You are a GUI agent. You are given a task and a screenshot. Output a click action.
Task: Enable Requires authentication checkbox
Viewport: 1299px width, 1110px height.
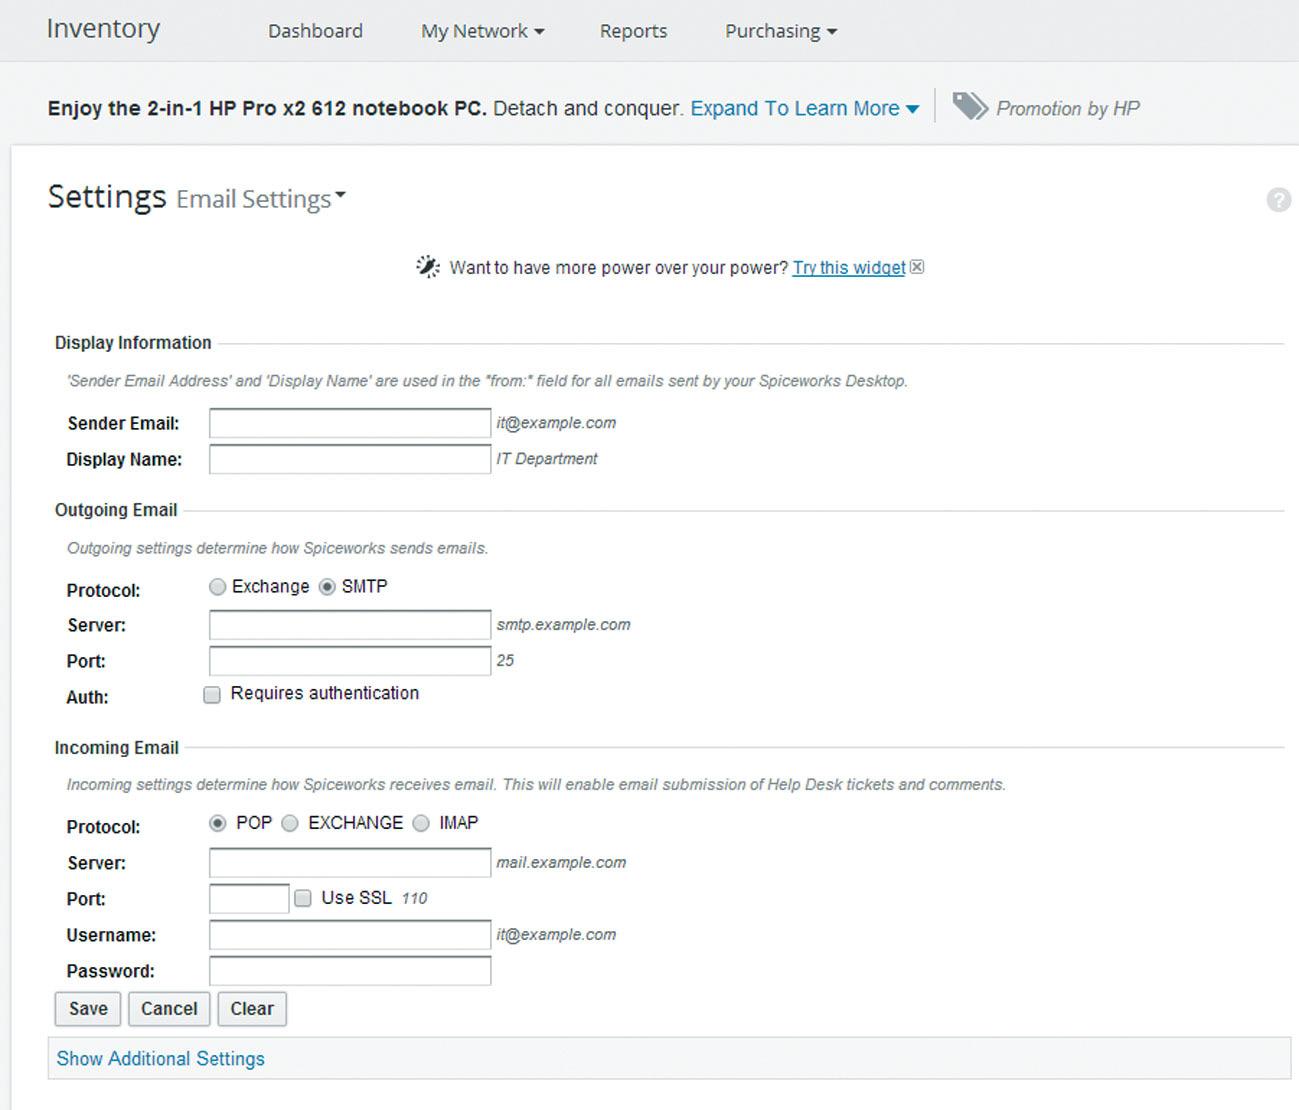pyautogui.click(x=212, y=695)
